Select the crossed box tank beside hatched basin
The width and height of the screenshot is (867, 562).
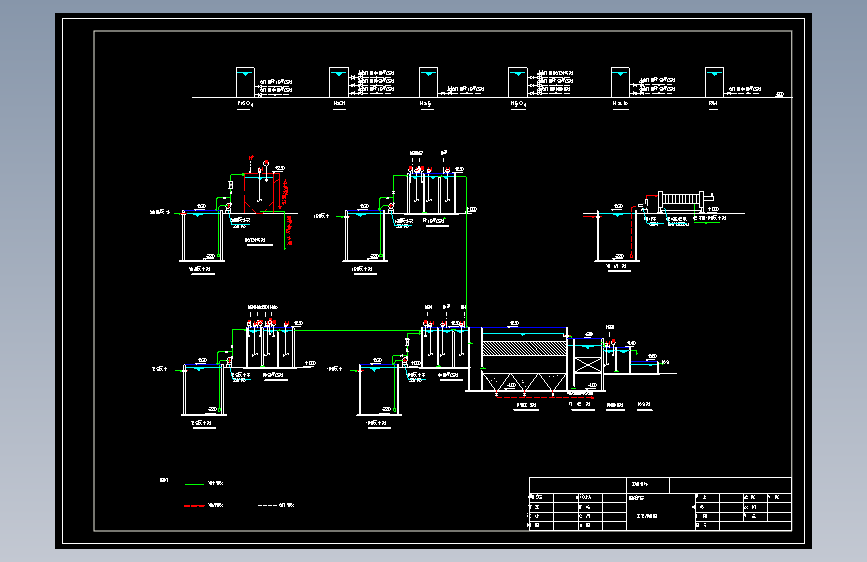(x=588, y=365)
